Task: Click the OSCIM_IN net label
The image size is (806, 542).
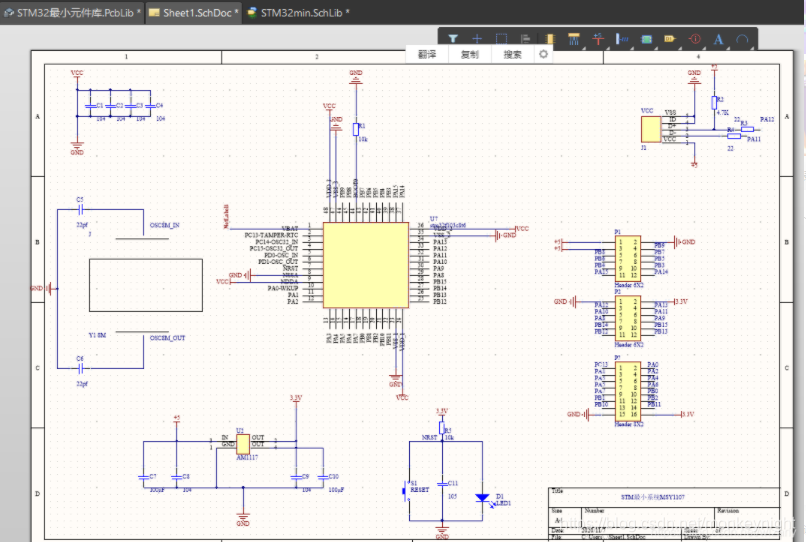Action: point(164,225)
